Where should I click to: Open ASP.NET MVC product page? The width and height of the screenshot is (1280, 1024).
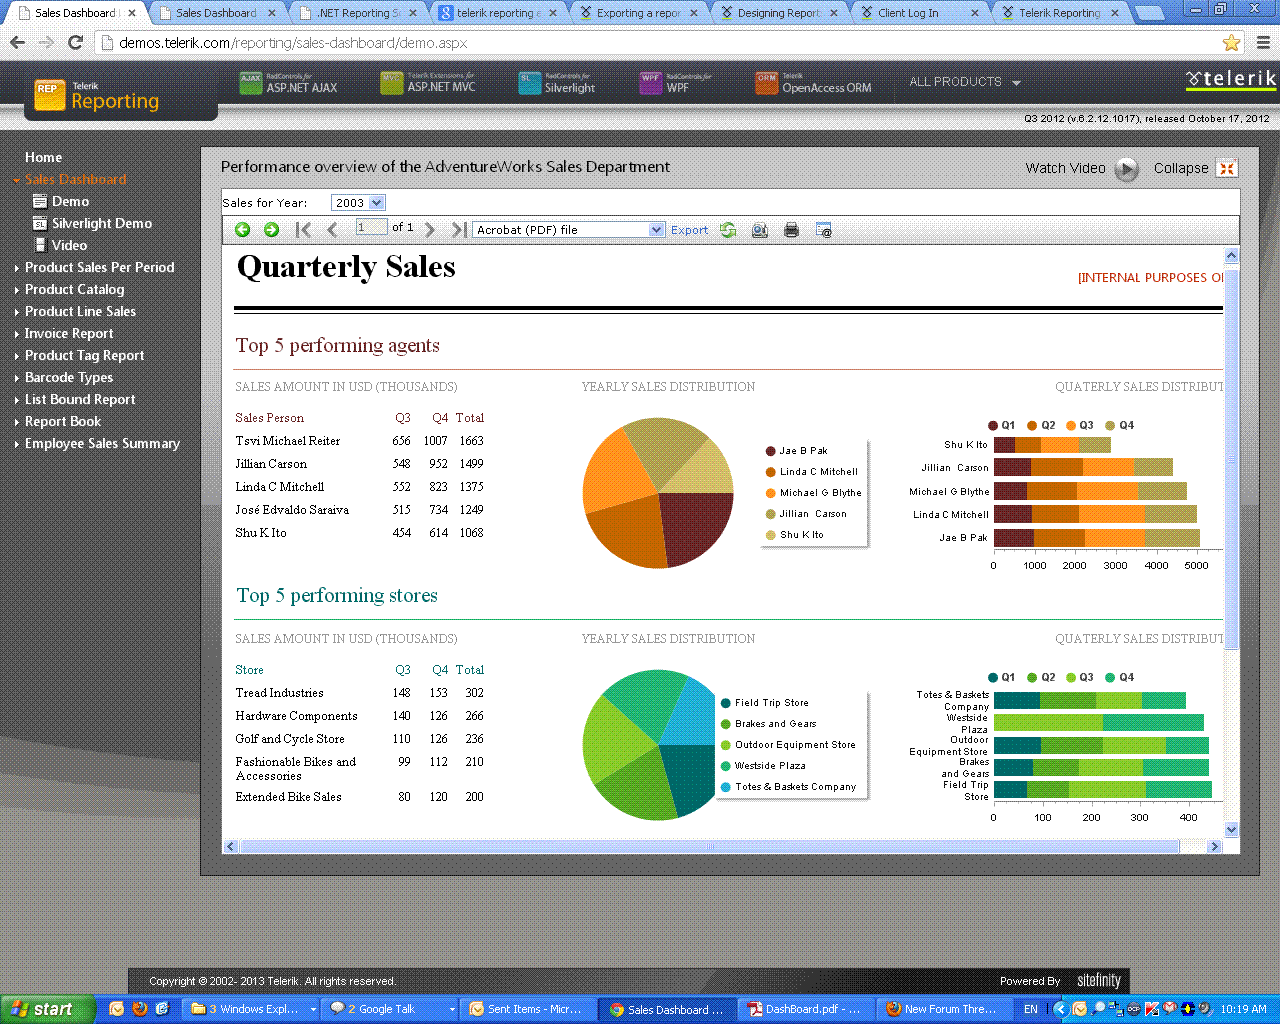click(428, 84)
